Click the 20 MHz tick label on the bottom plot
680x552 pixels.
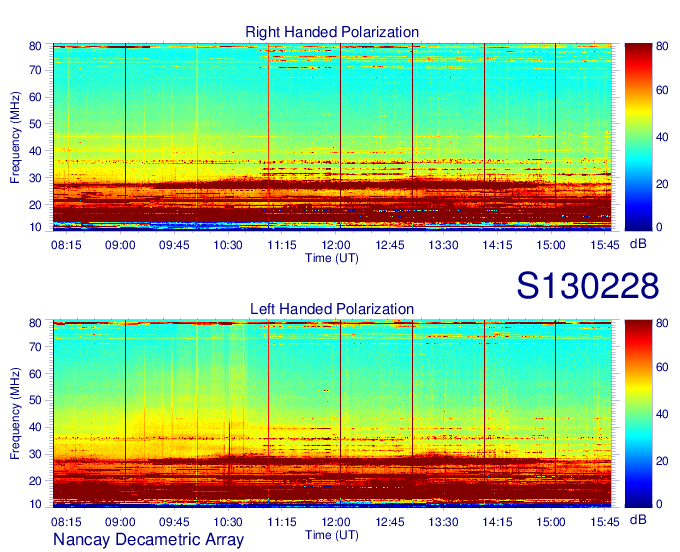(x=35, y=481)
